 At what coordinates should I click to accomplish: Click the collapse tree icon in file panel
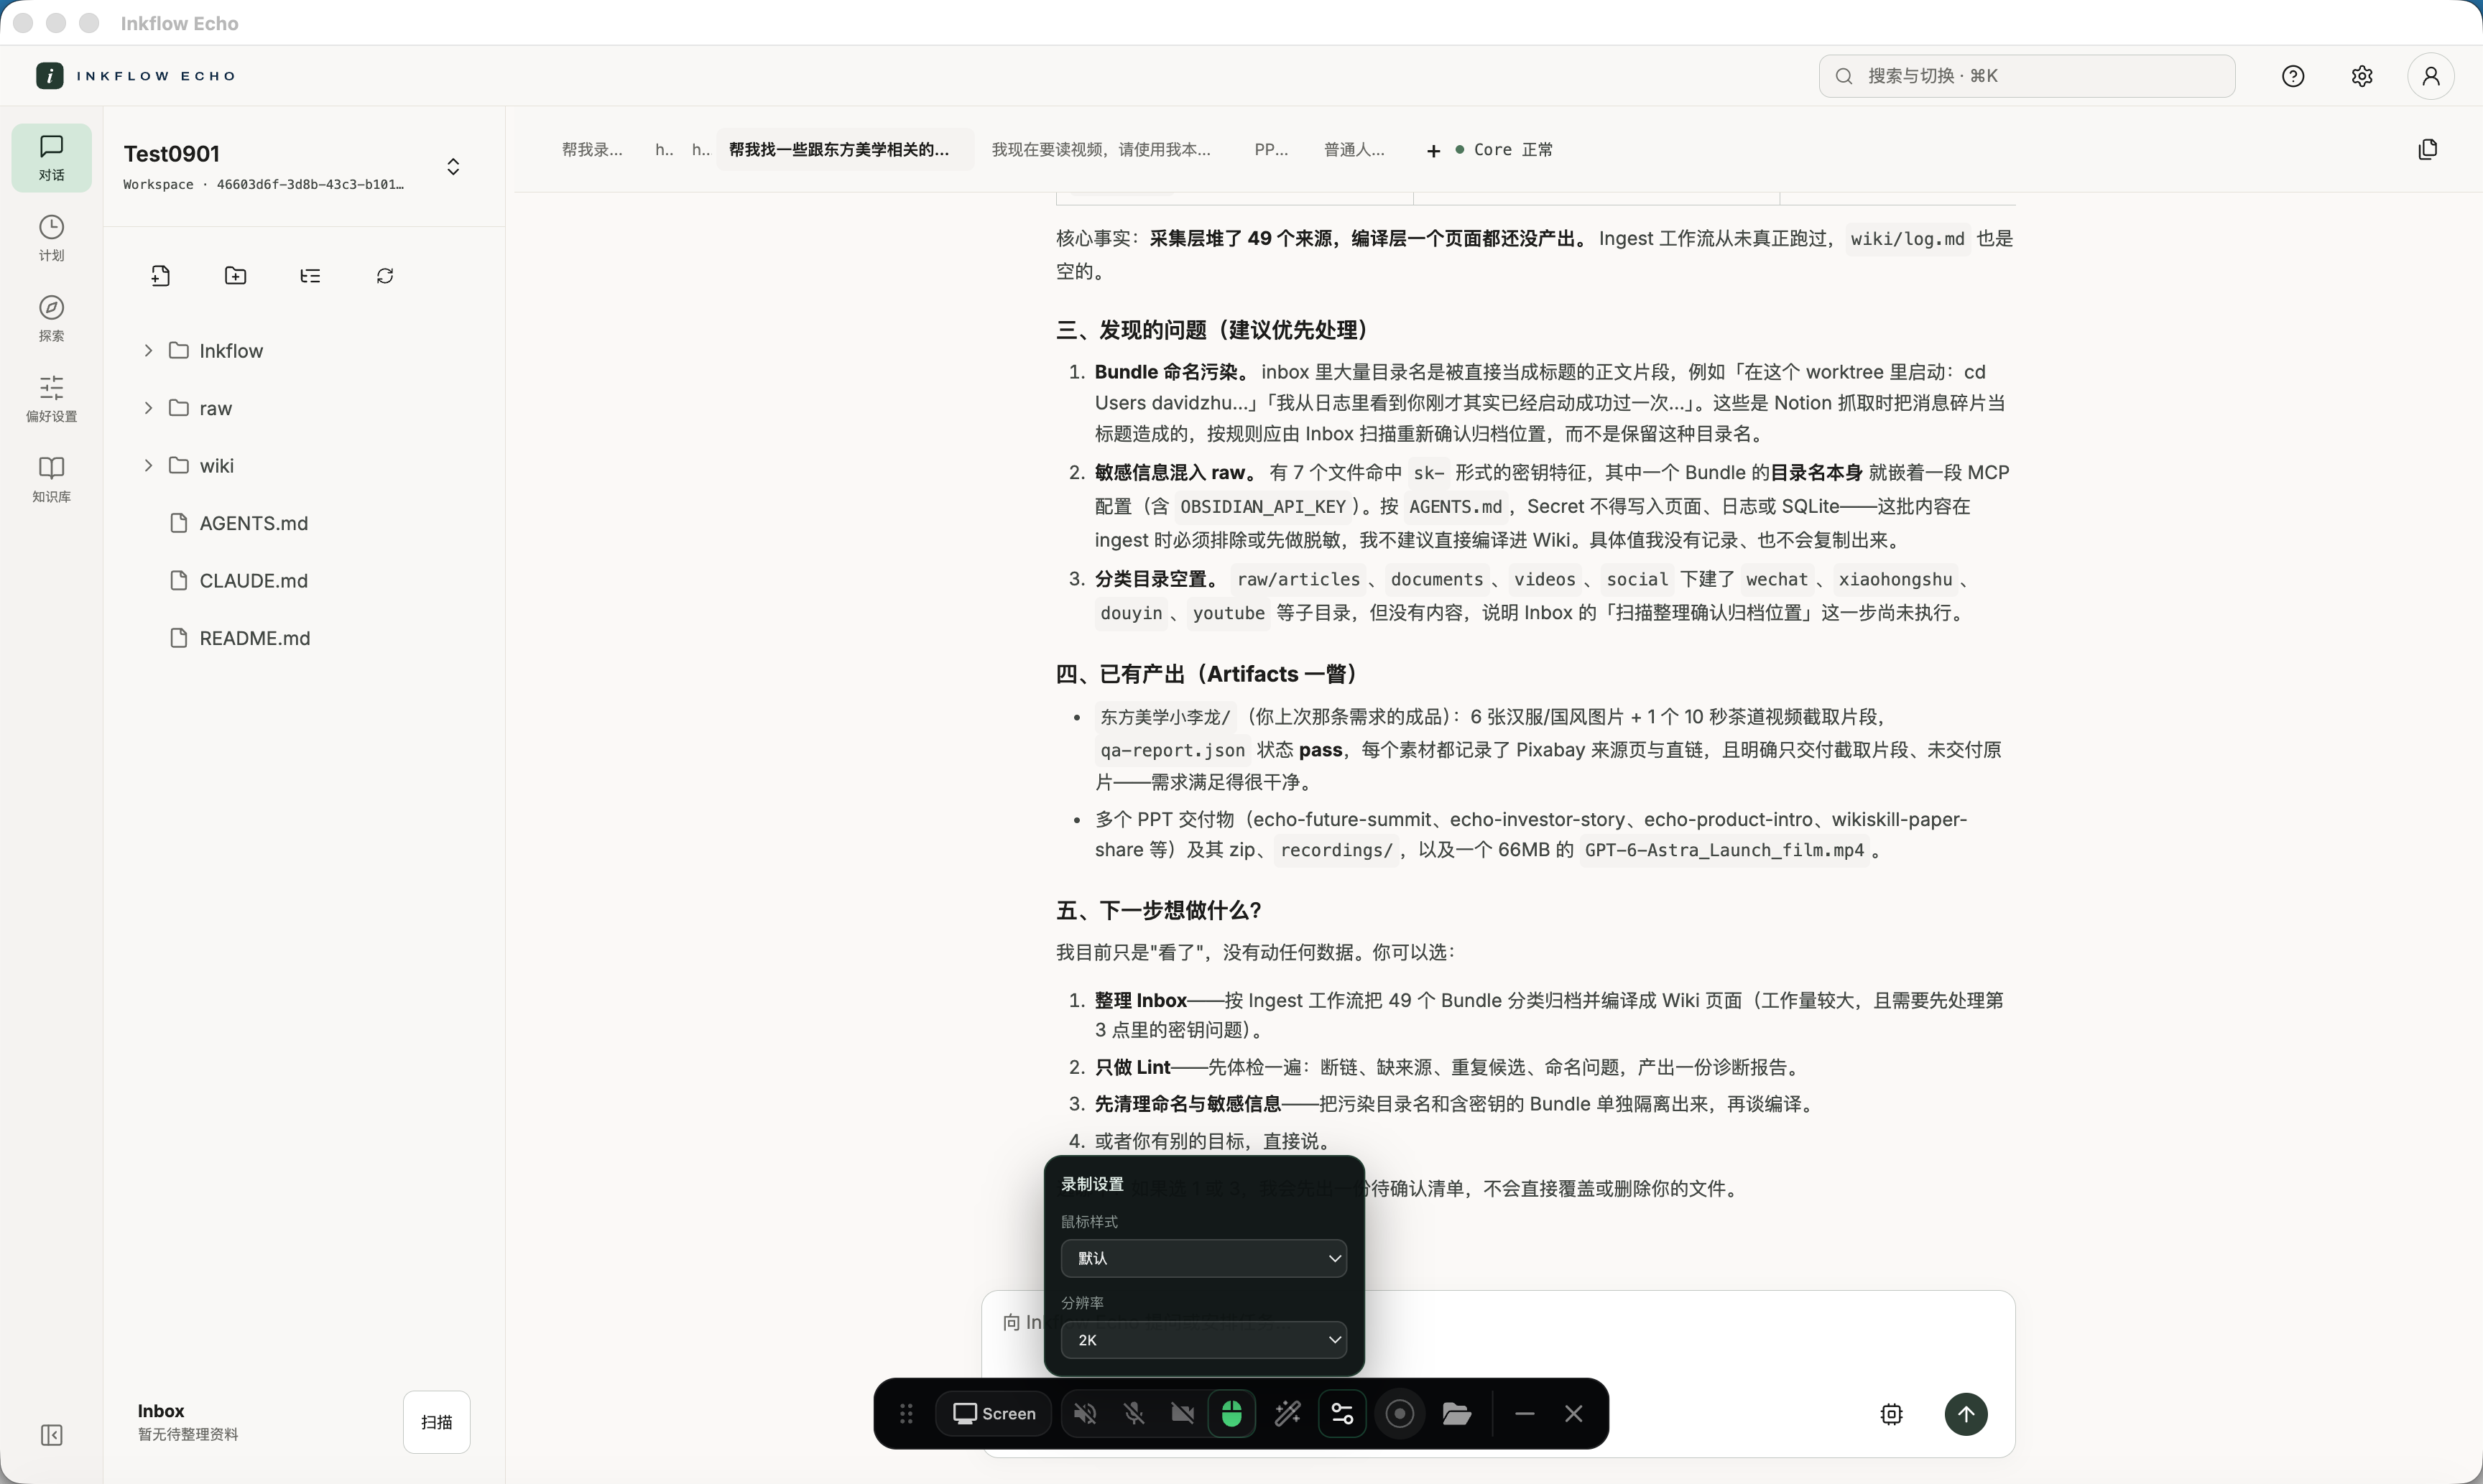coord(310,276)
